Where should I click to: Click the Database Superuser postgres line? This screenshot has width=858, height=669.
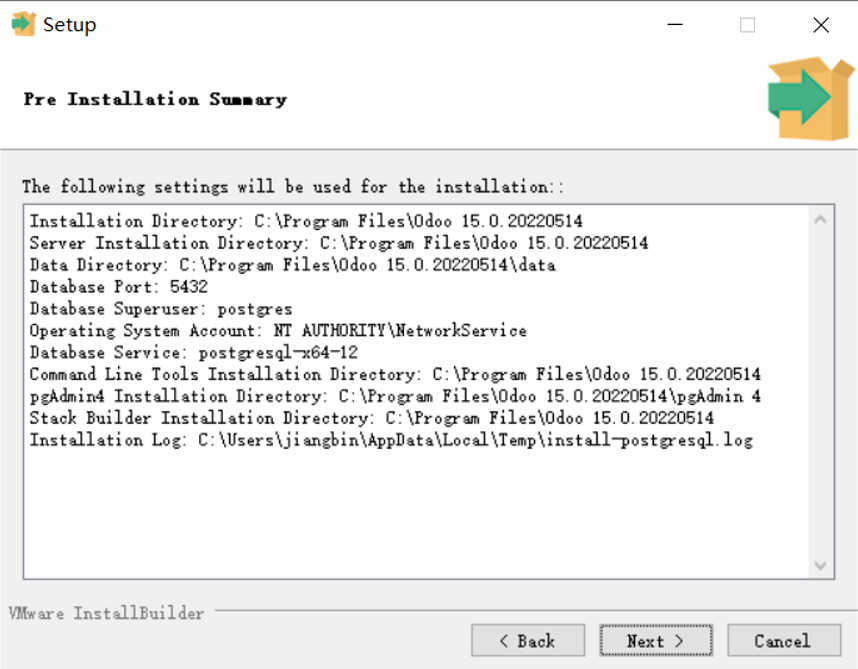click(x=161, y=309)
